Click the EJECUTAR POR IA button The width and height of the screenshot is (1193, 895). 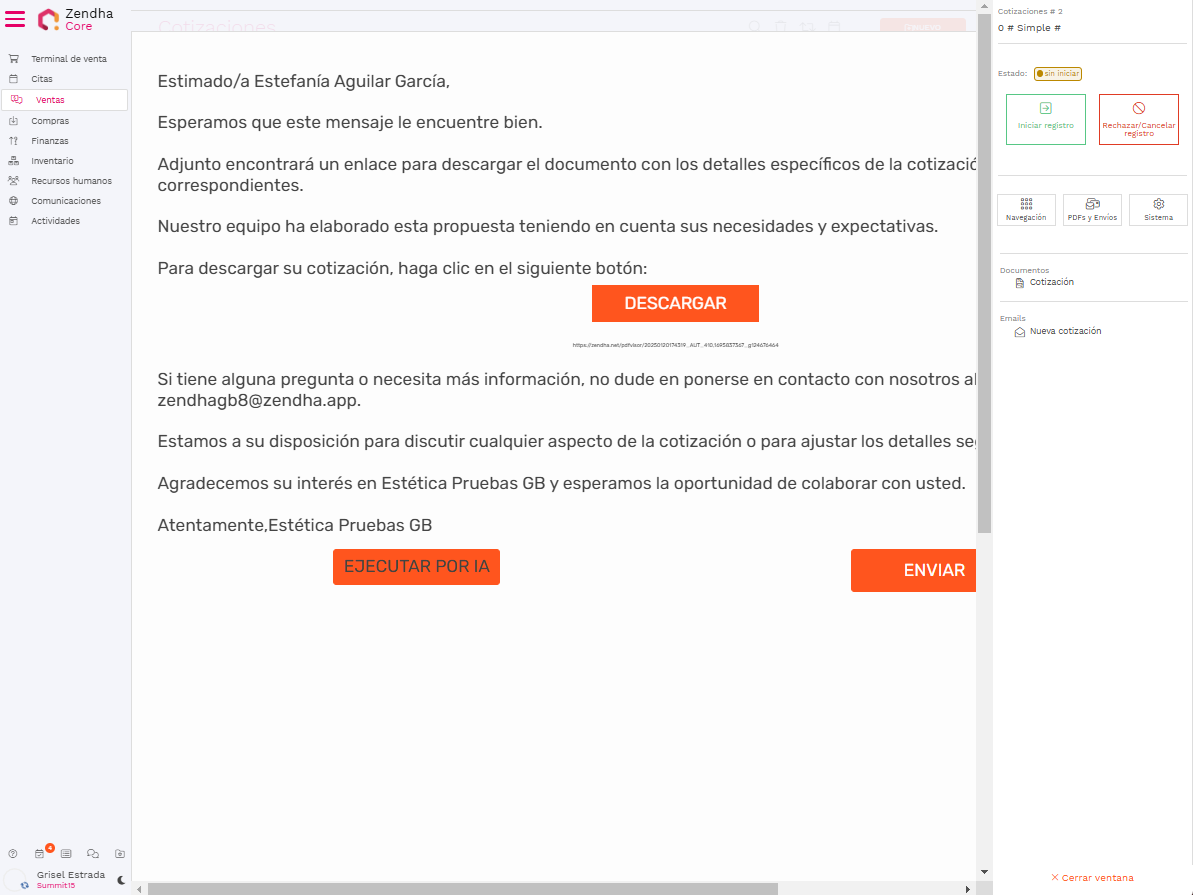click(416, 567)
